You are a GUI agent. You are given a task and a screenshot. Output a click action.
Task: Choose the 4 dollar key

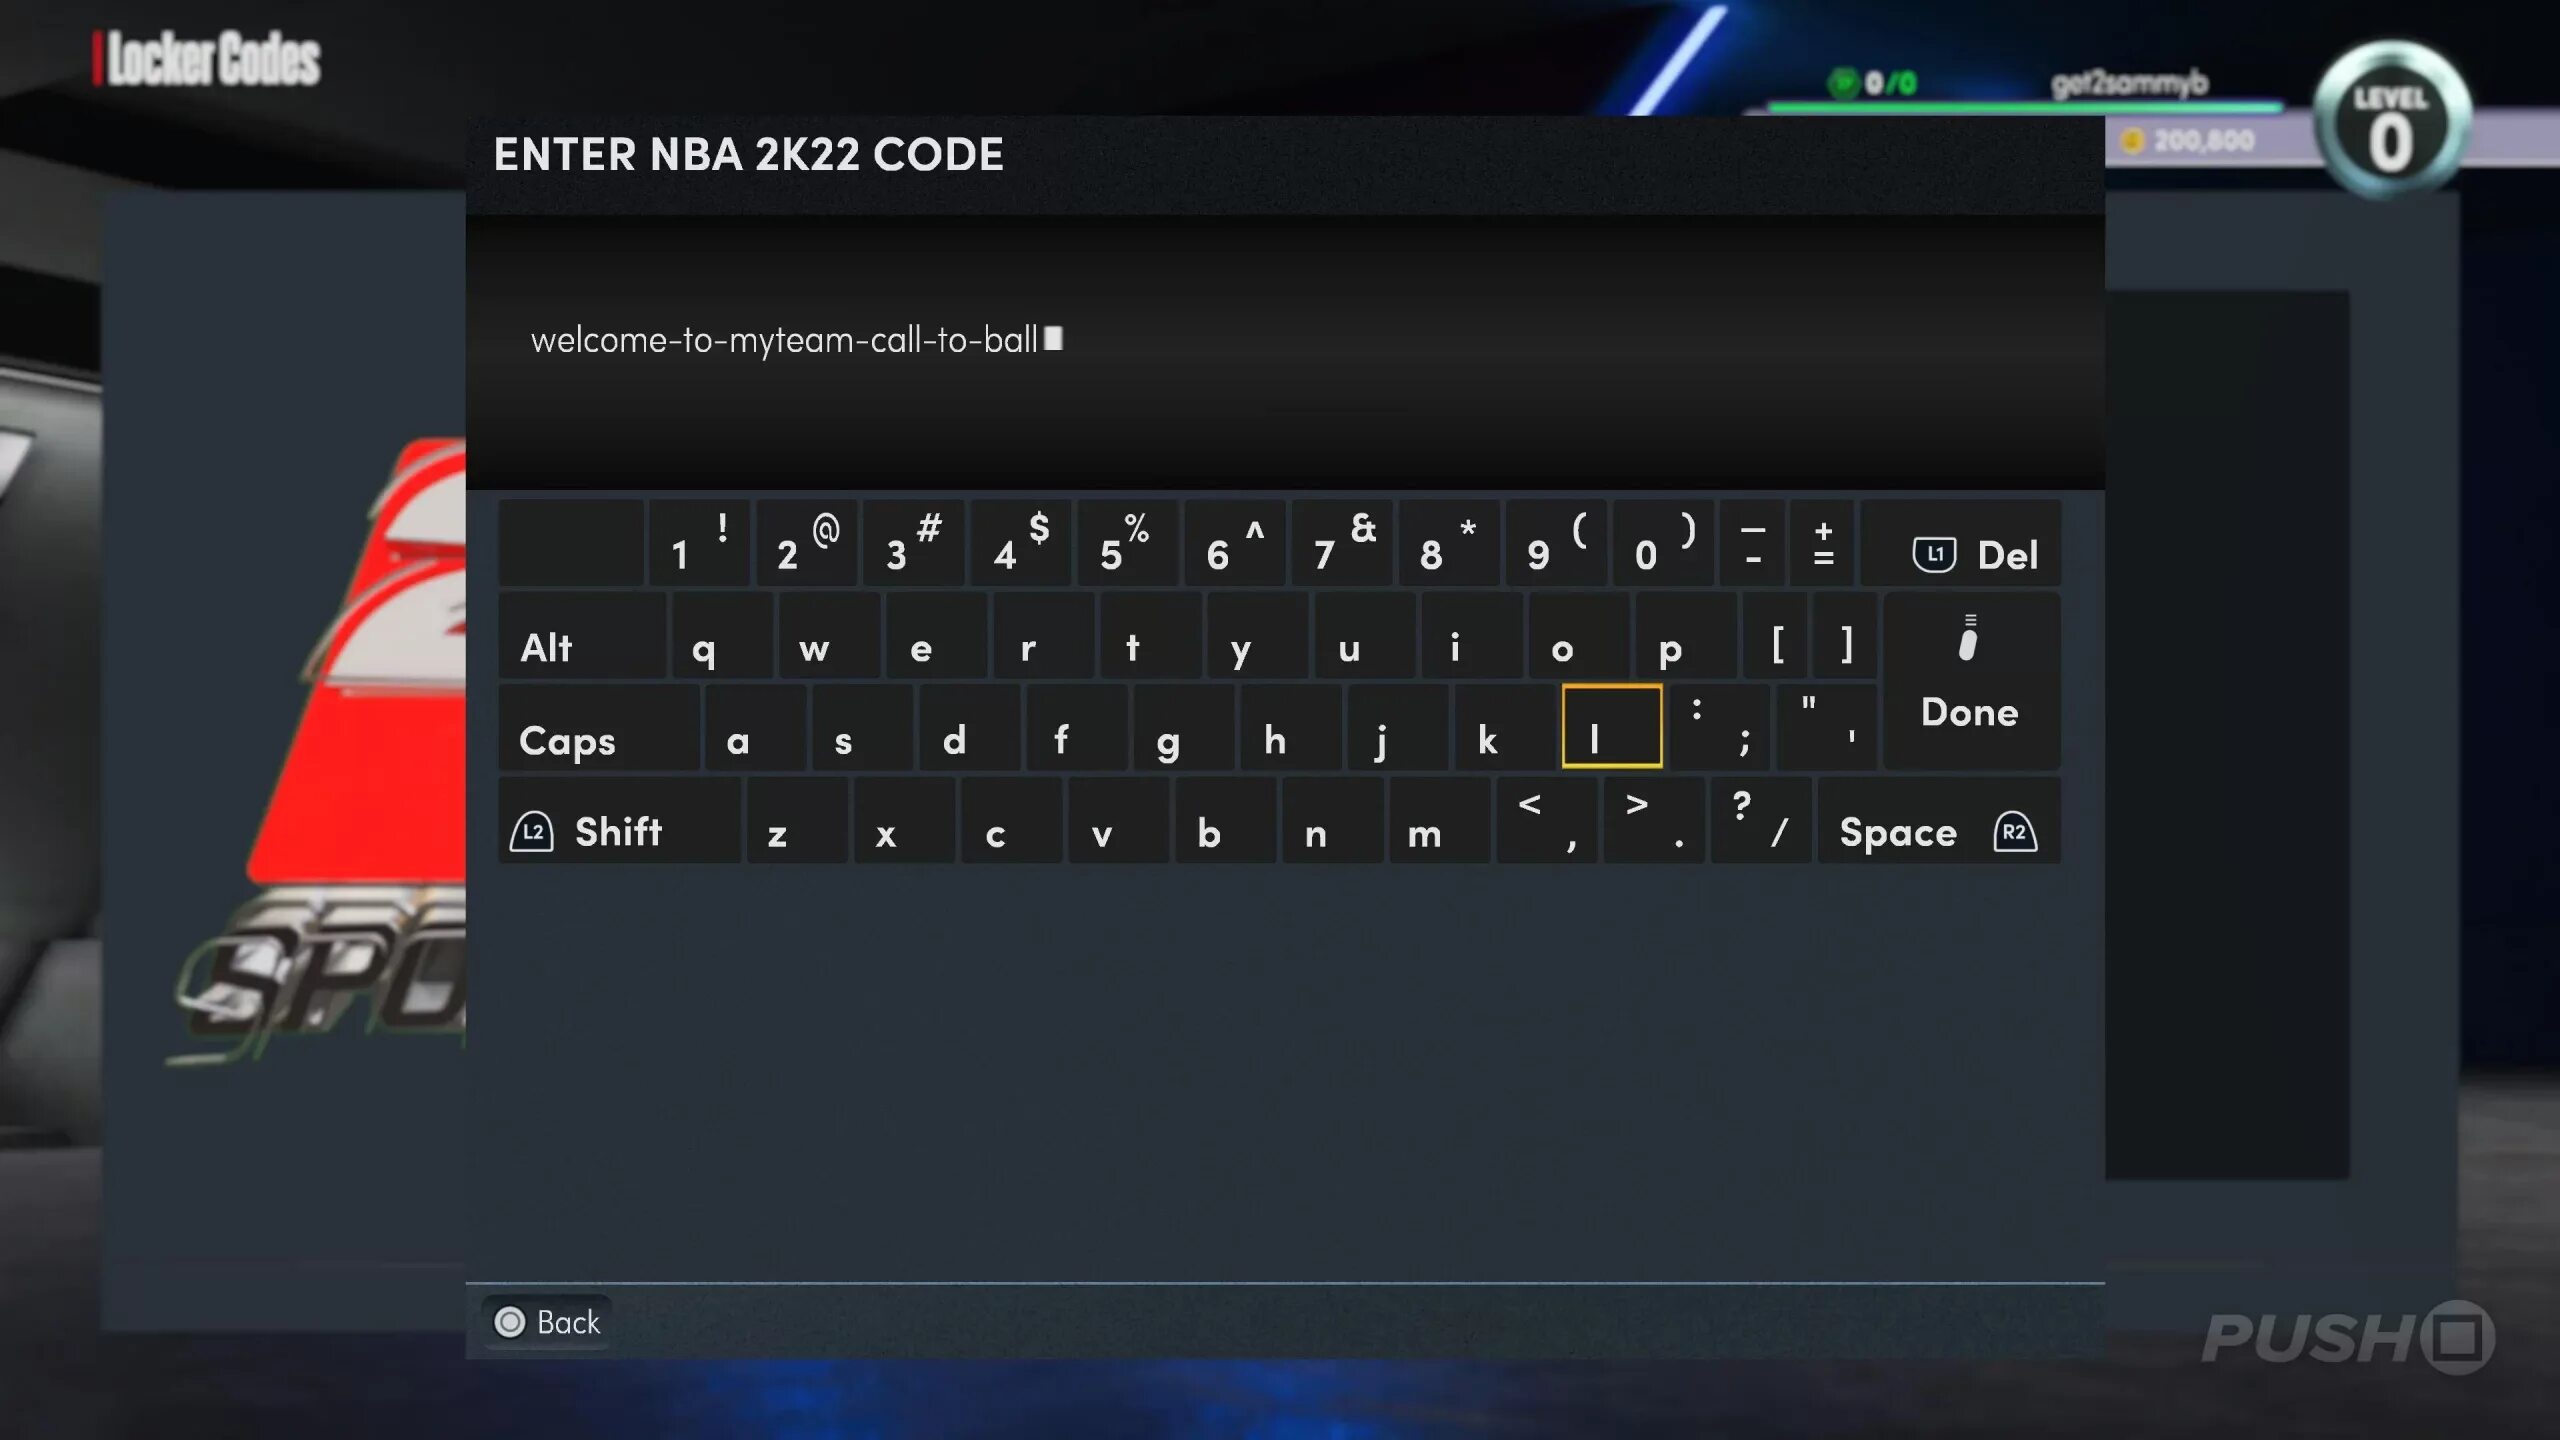(x=1020, y=543)
